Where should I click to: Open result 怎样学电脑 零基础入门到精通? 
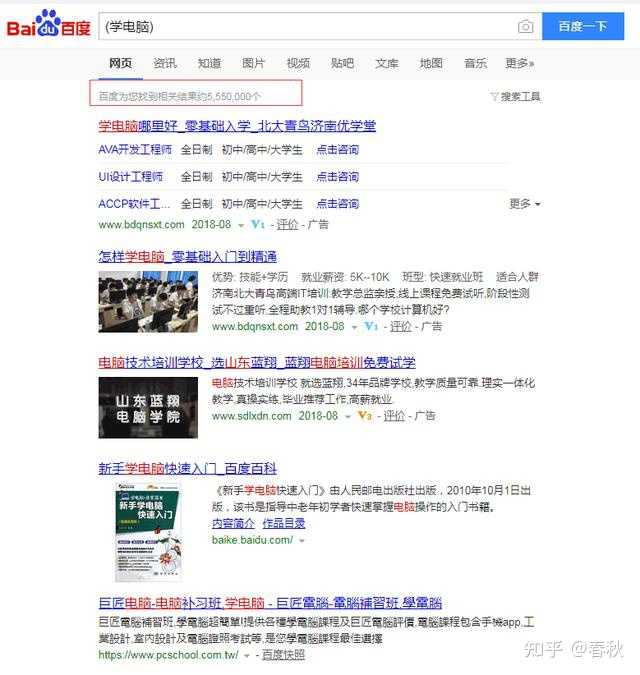[187, 257]
